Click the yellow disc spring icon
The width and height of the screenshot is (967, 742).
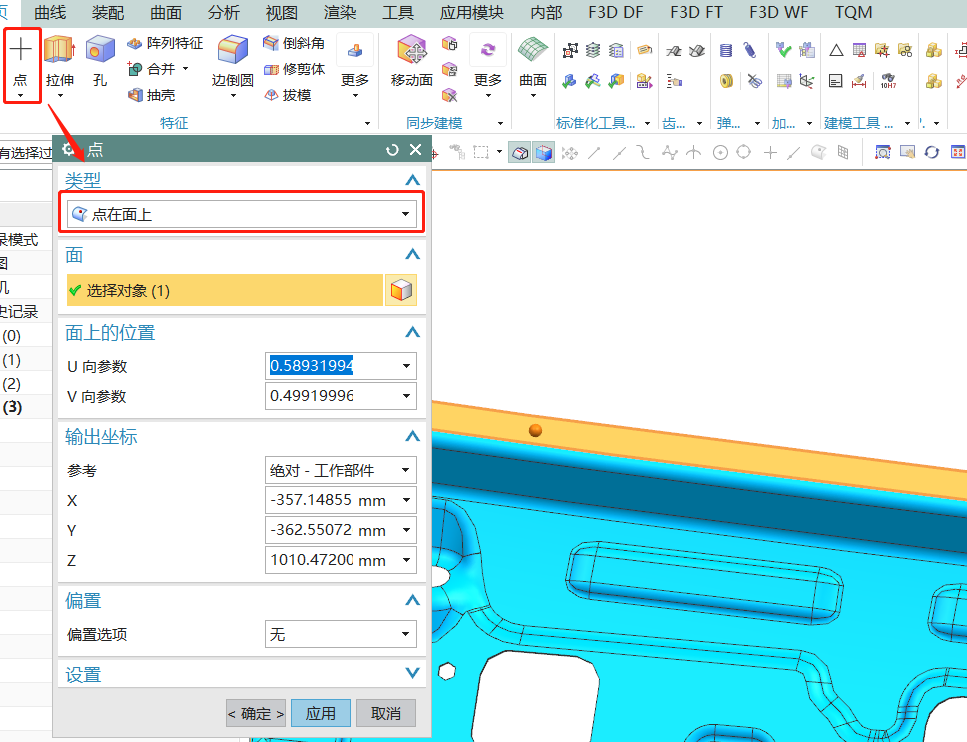click(726, 80)
